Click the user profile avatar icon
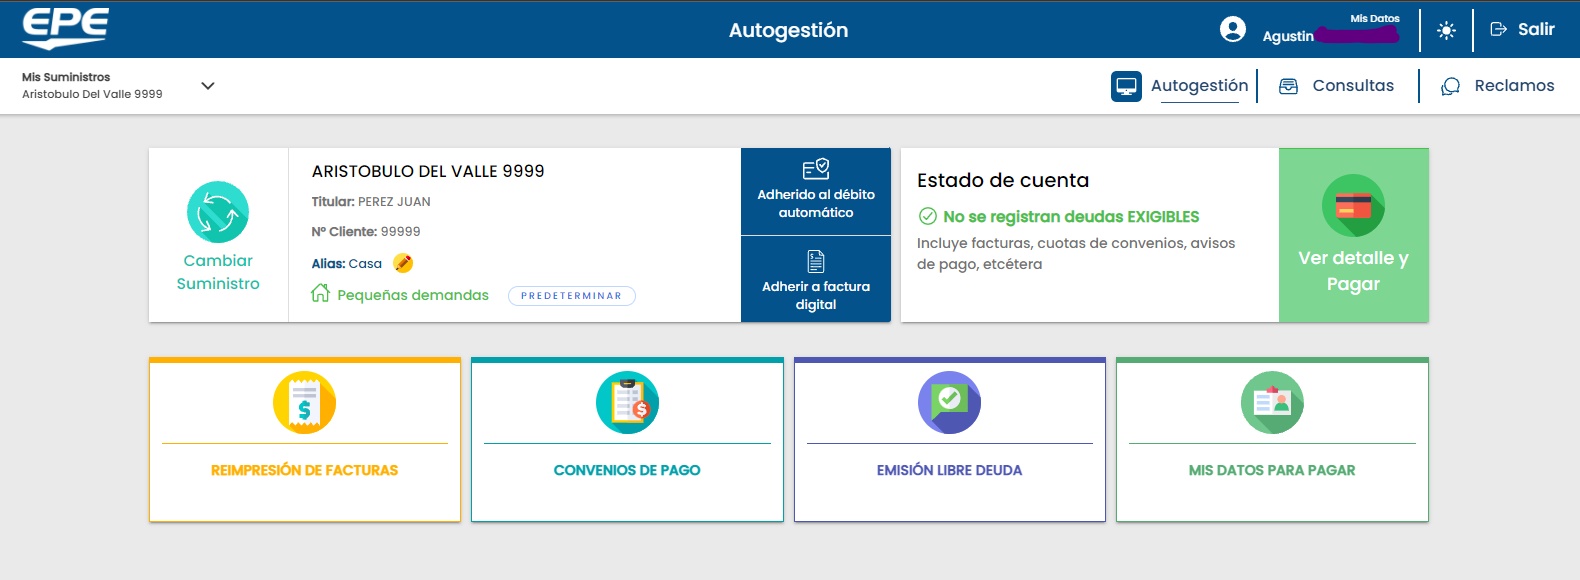 click(1233, 30)
